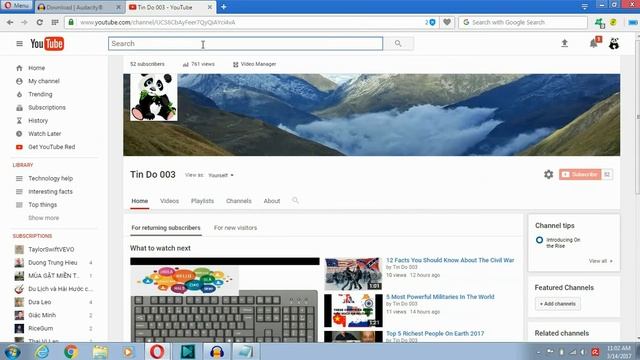
Task: Play the featured keyboard video thumbnail
Action: click(x=224, y=300)
